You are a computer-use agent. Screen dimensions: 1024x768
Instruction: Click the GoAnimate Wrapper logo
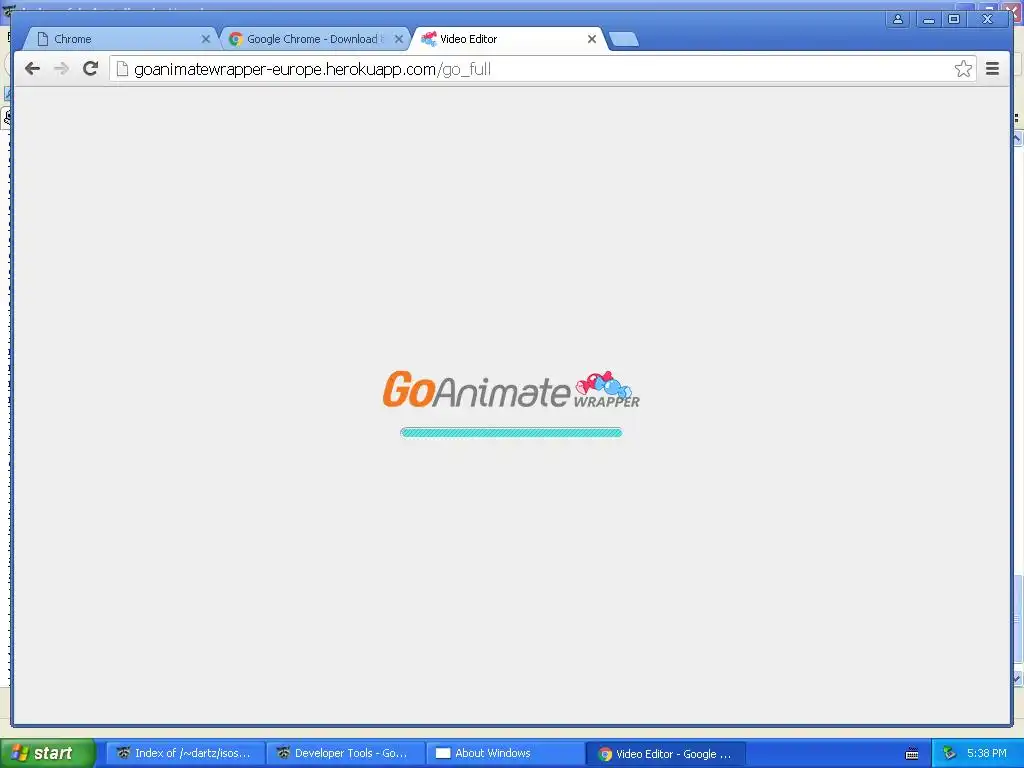[x=511, y=390]
